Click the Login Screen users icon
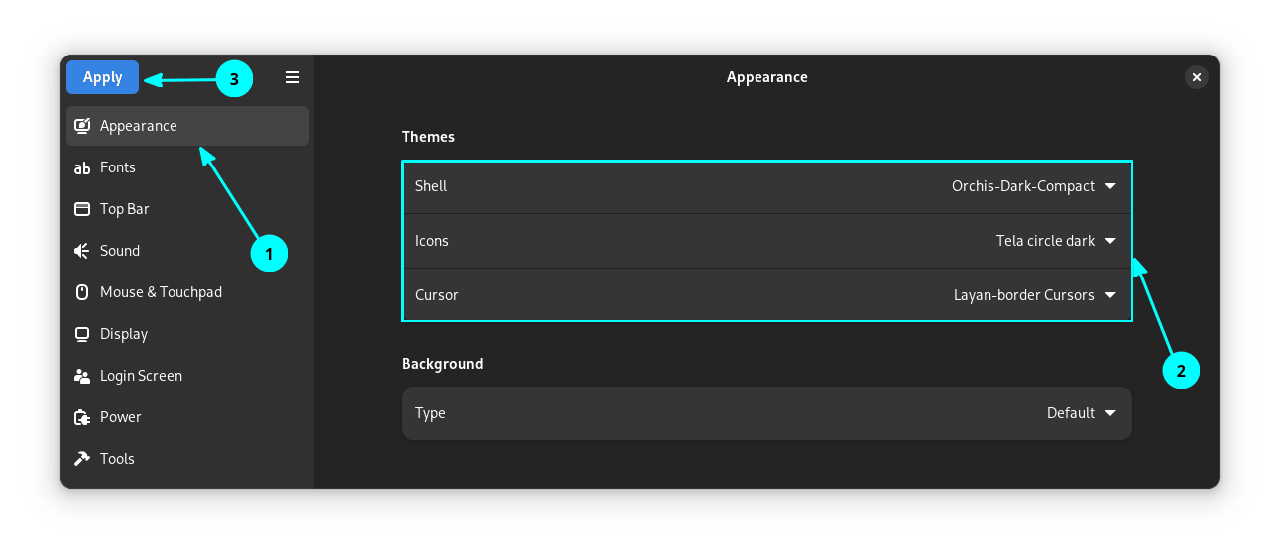This screenshot has height=555, width=1280. tap(82, 376)
